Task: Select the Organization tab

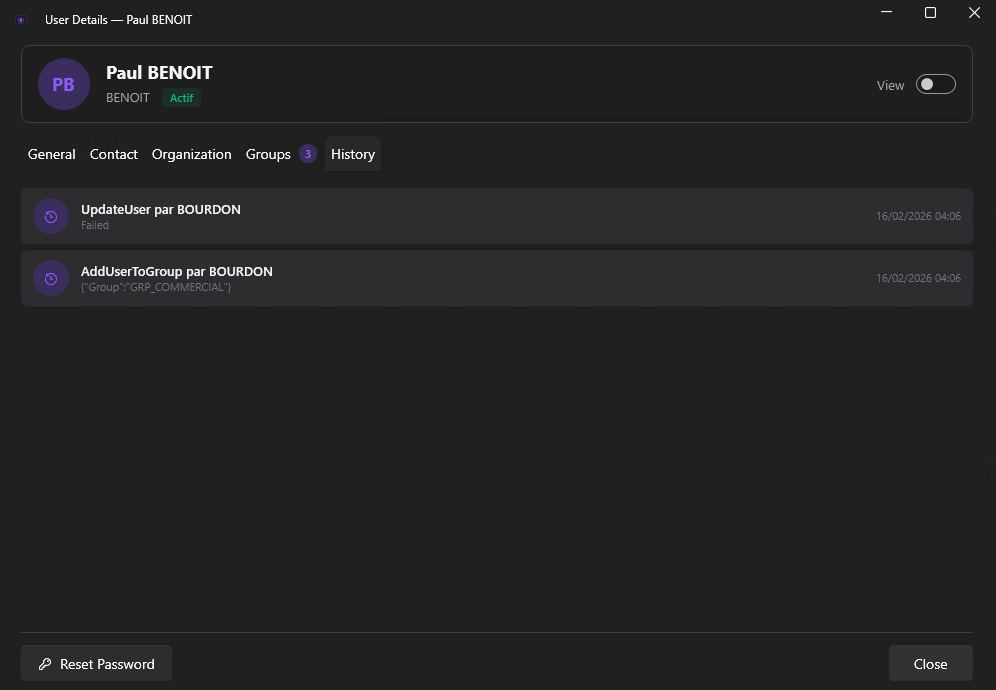Action: point(191,153)
